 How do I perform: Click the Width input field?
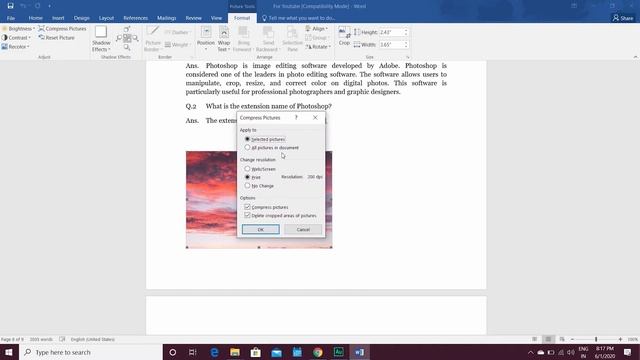391,44
